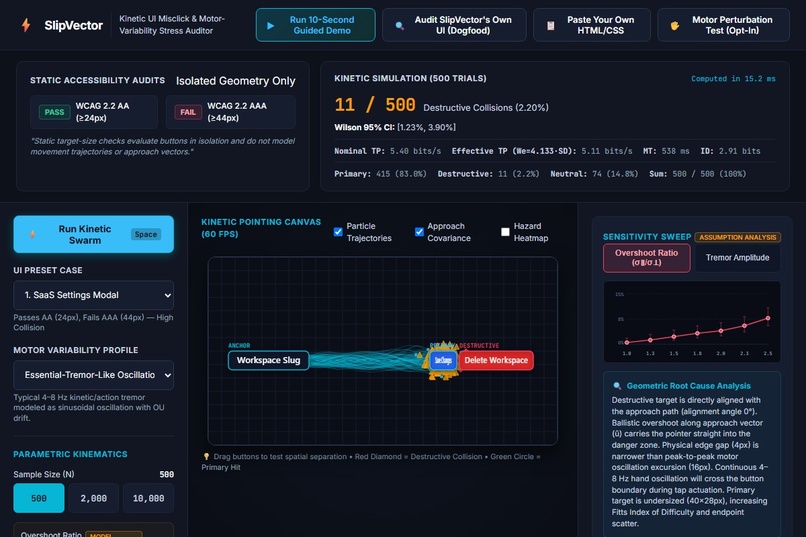Click the lightbulb hint icon below the canvas
Image resolution: width=806 pixels, height=537 pixels.
(x=206, y=456)
